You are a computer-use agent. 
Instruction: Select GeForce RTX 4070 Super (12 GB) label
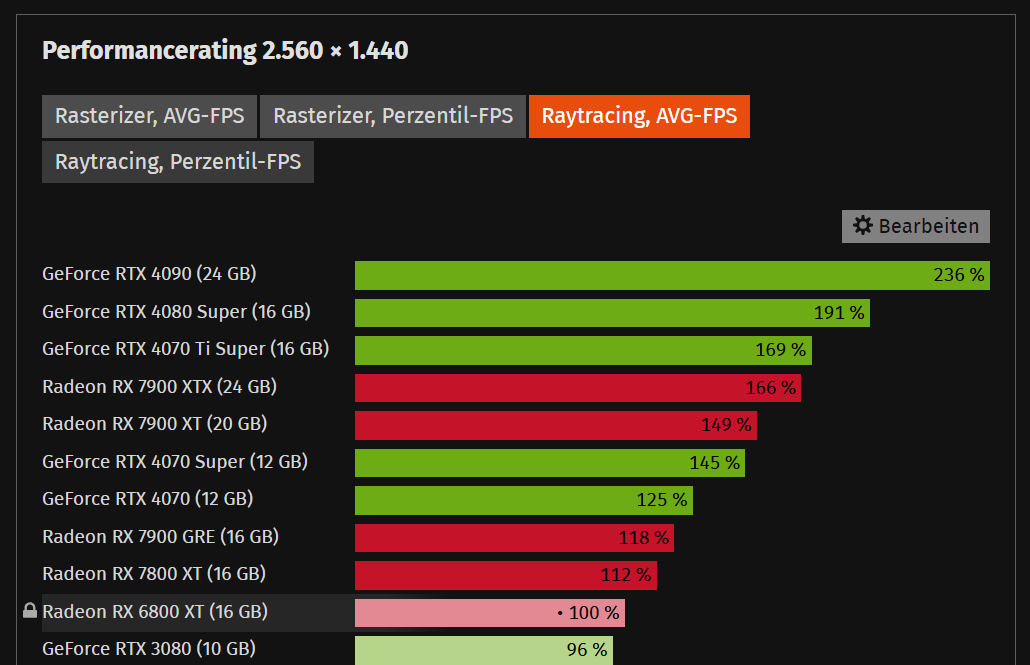[175, 462]
